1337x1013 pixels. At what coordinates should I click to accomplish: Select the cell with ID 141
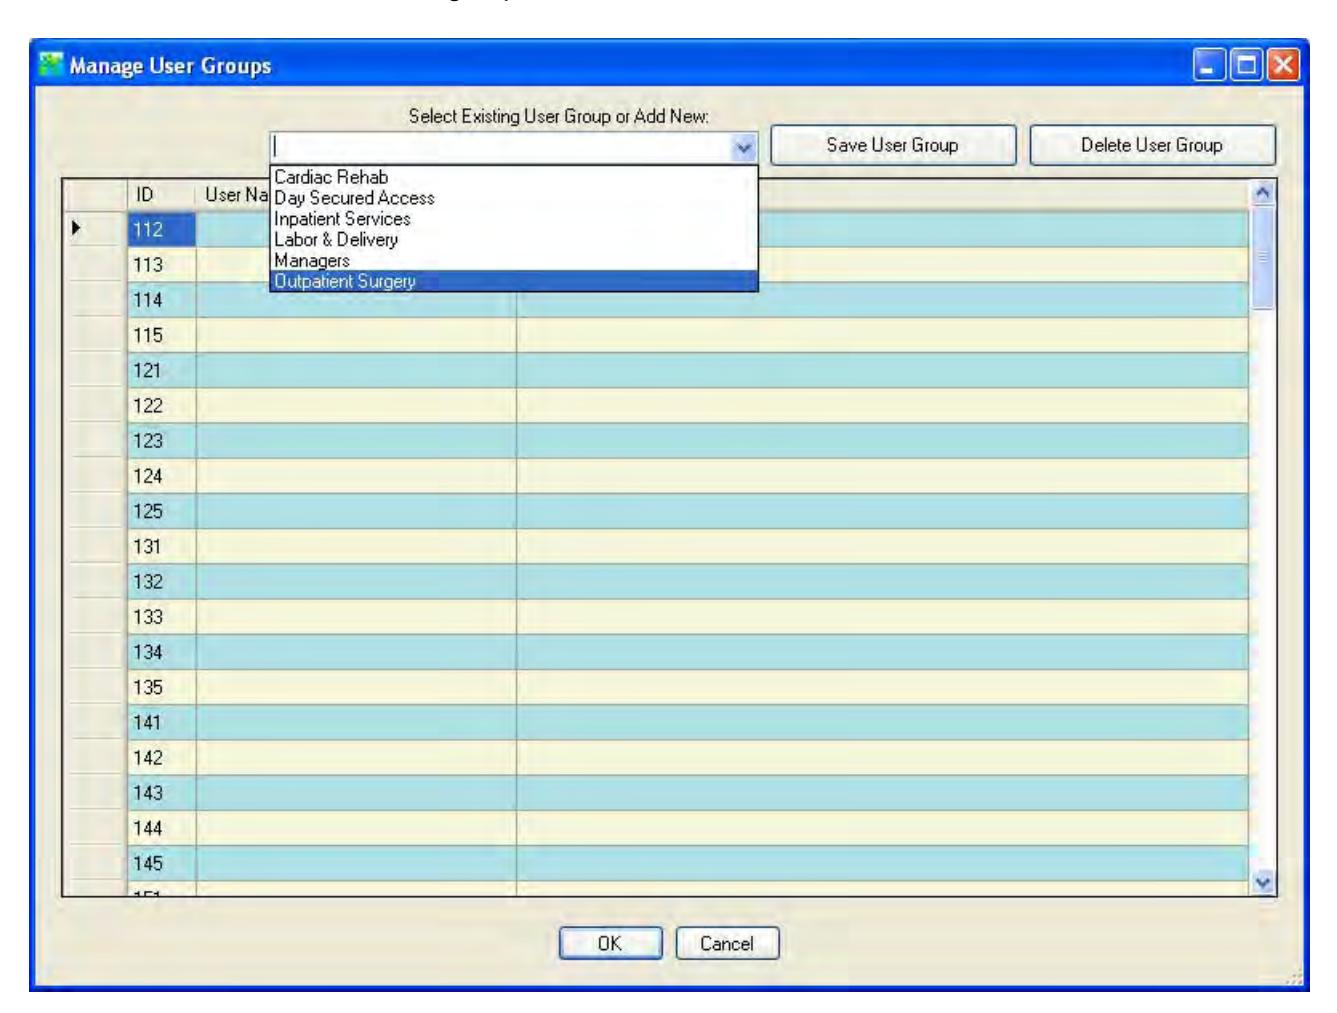point(162,722)
